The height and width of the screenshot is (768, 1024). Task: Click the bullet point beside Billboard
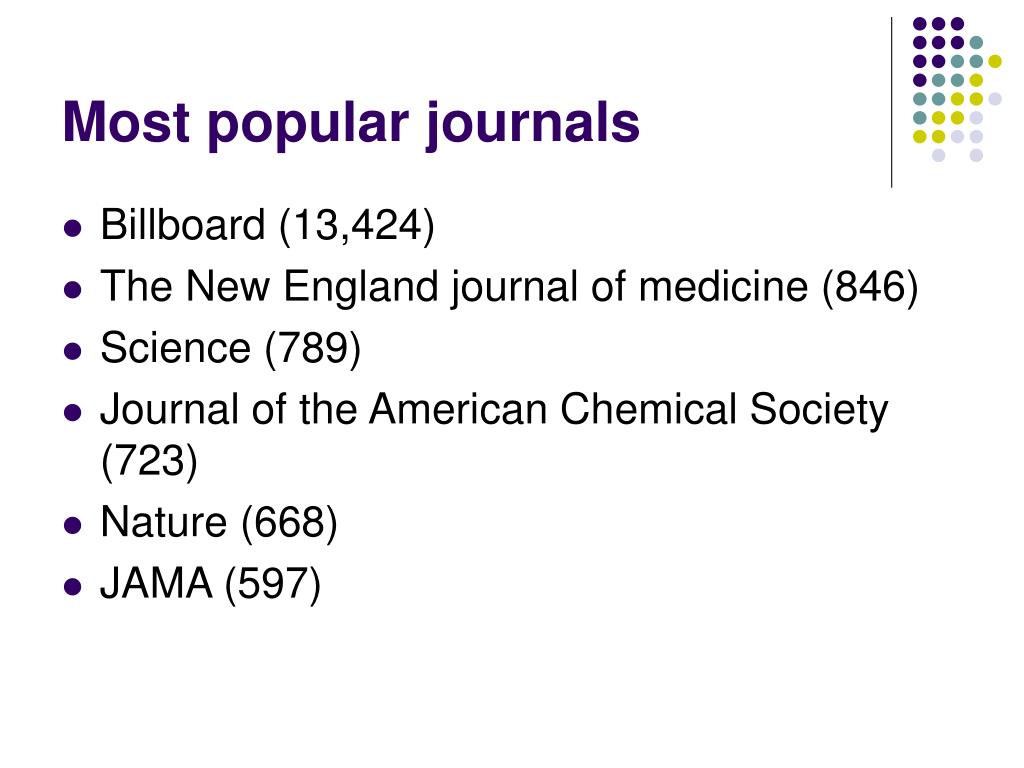(73, 229)
